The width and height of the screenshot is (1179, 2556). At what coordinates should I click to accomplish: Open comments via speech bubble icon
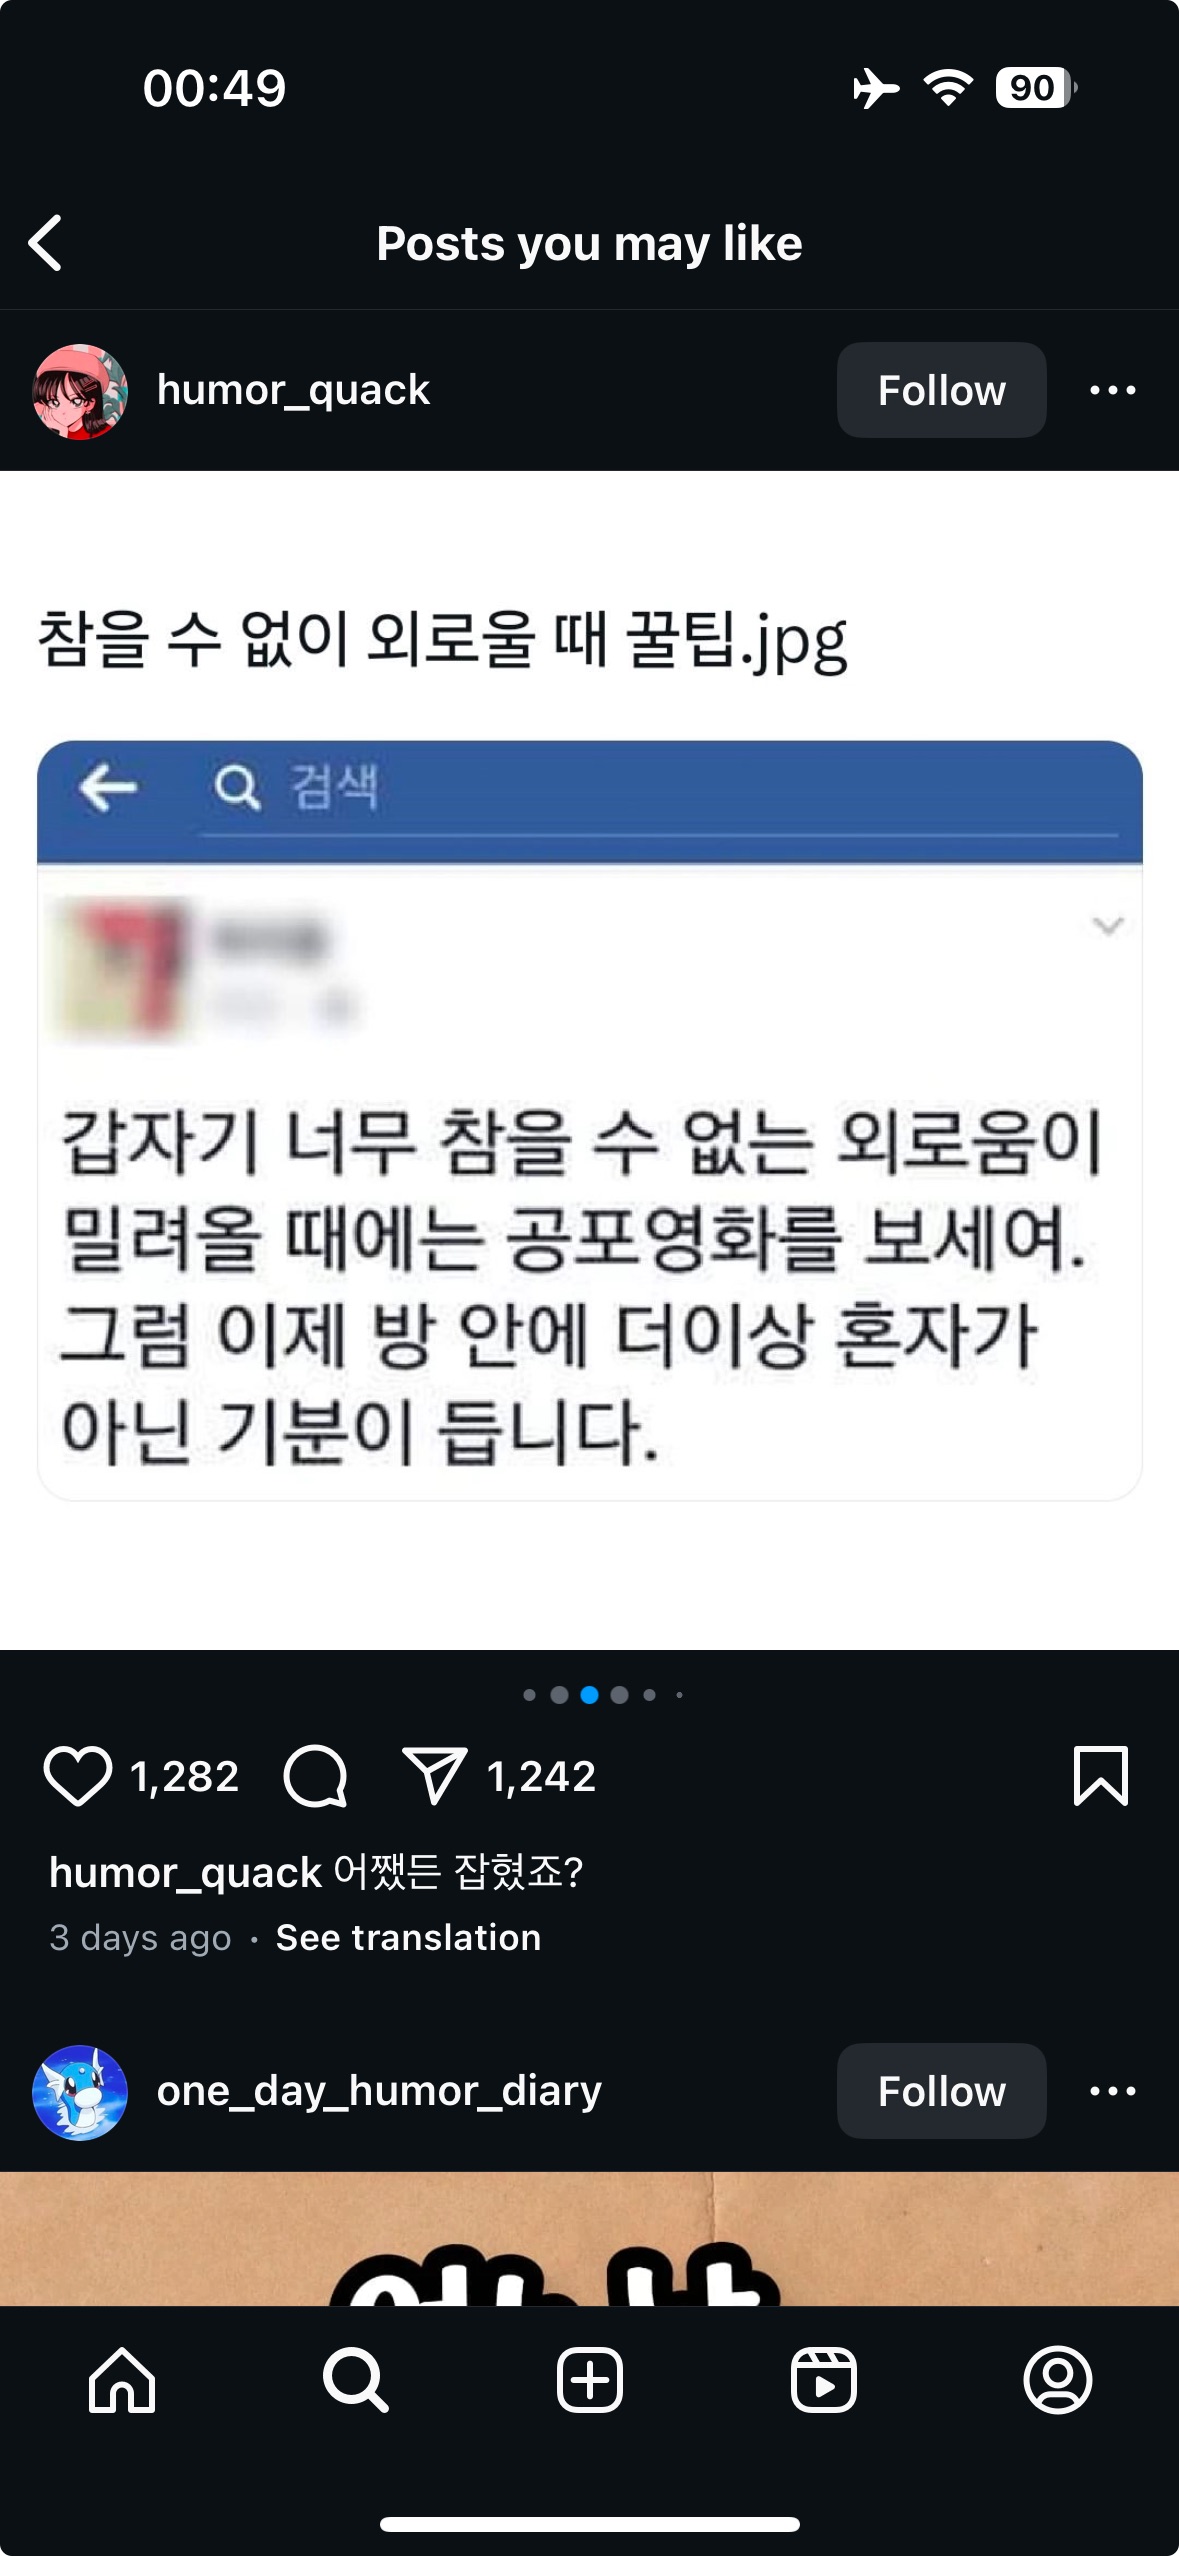315,1776
